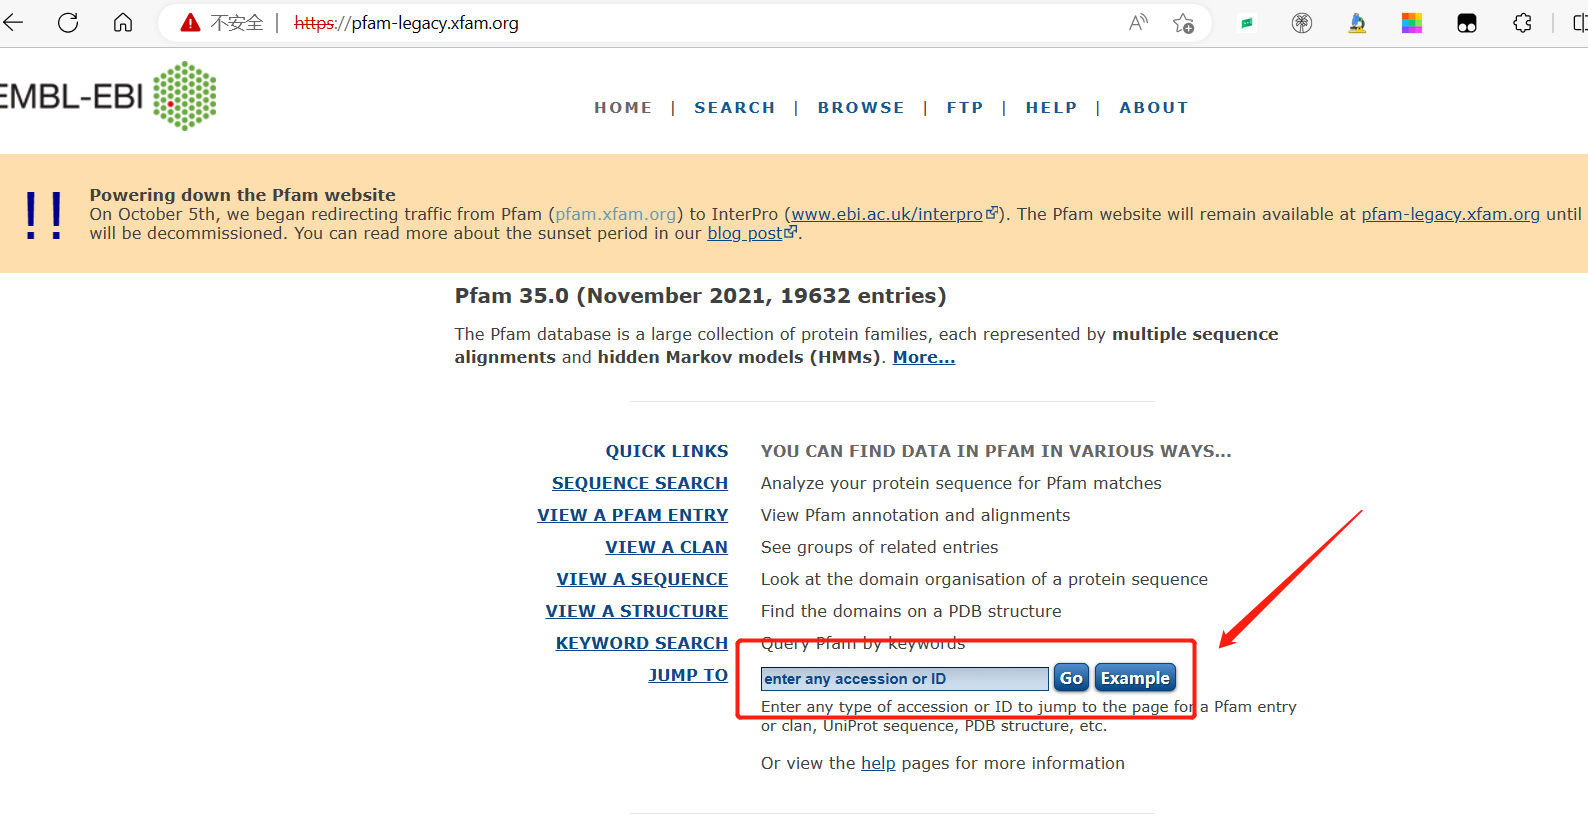Open VIEW A PFAM ENTRY link

(633, 515)
